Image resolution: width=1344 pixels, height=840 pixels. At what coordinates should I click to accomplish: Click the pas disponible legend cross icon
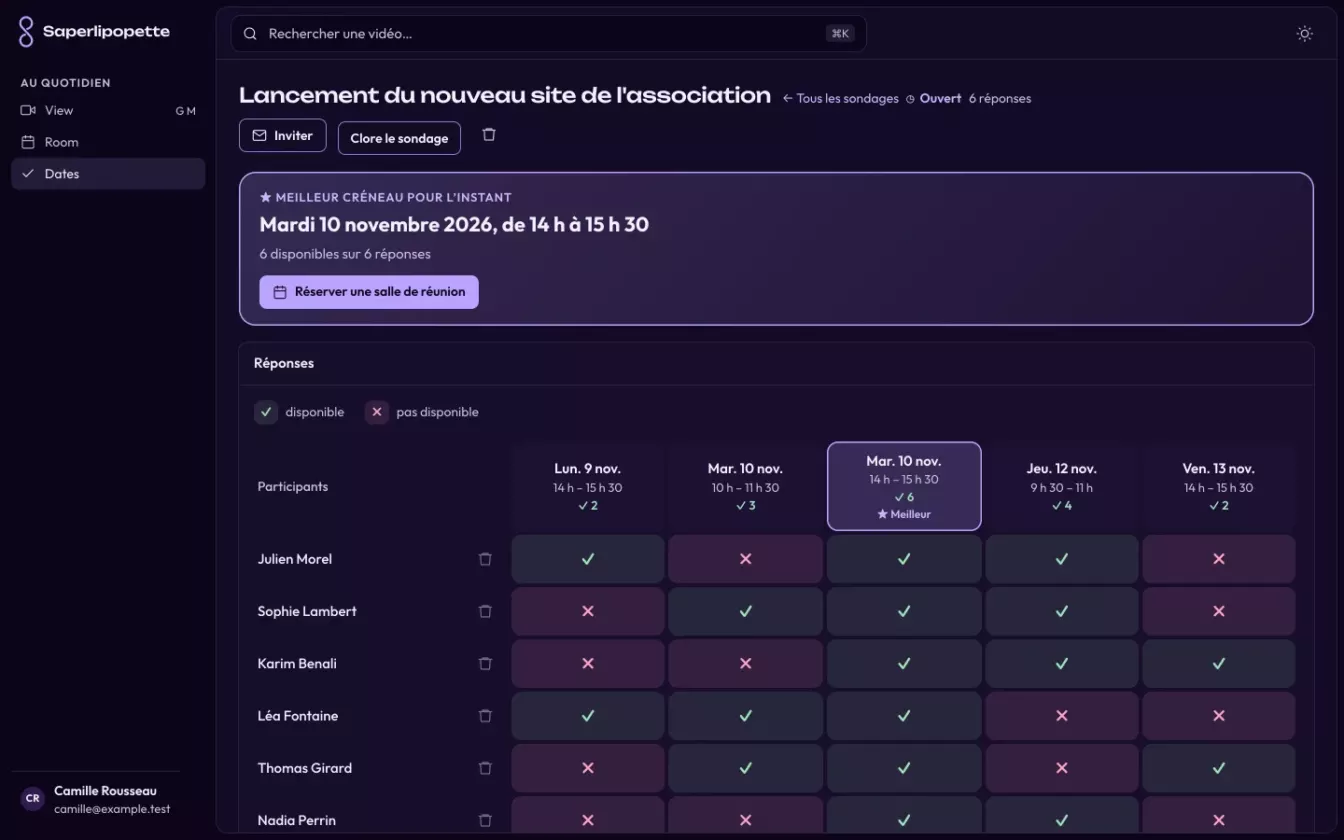pyautogui.click(x=377, y=412)
